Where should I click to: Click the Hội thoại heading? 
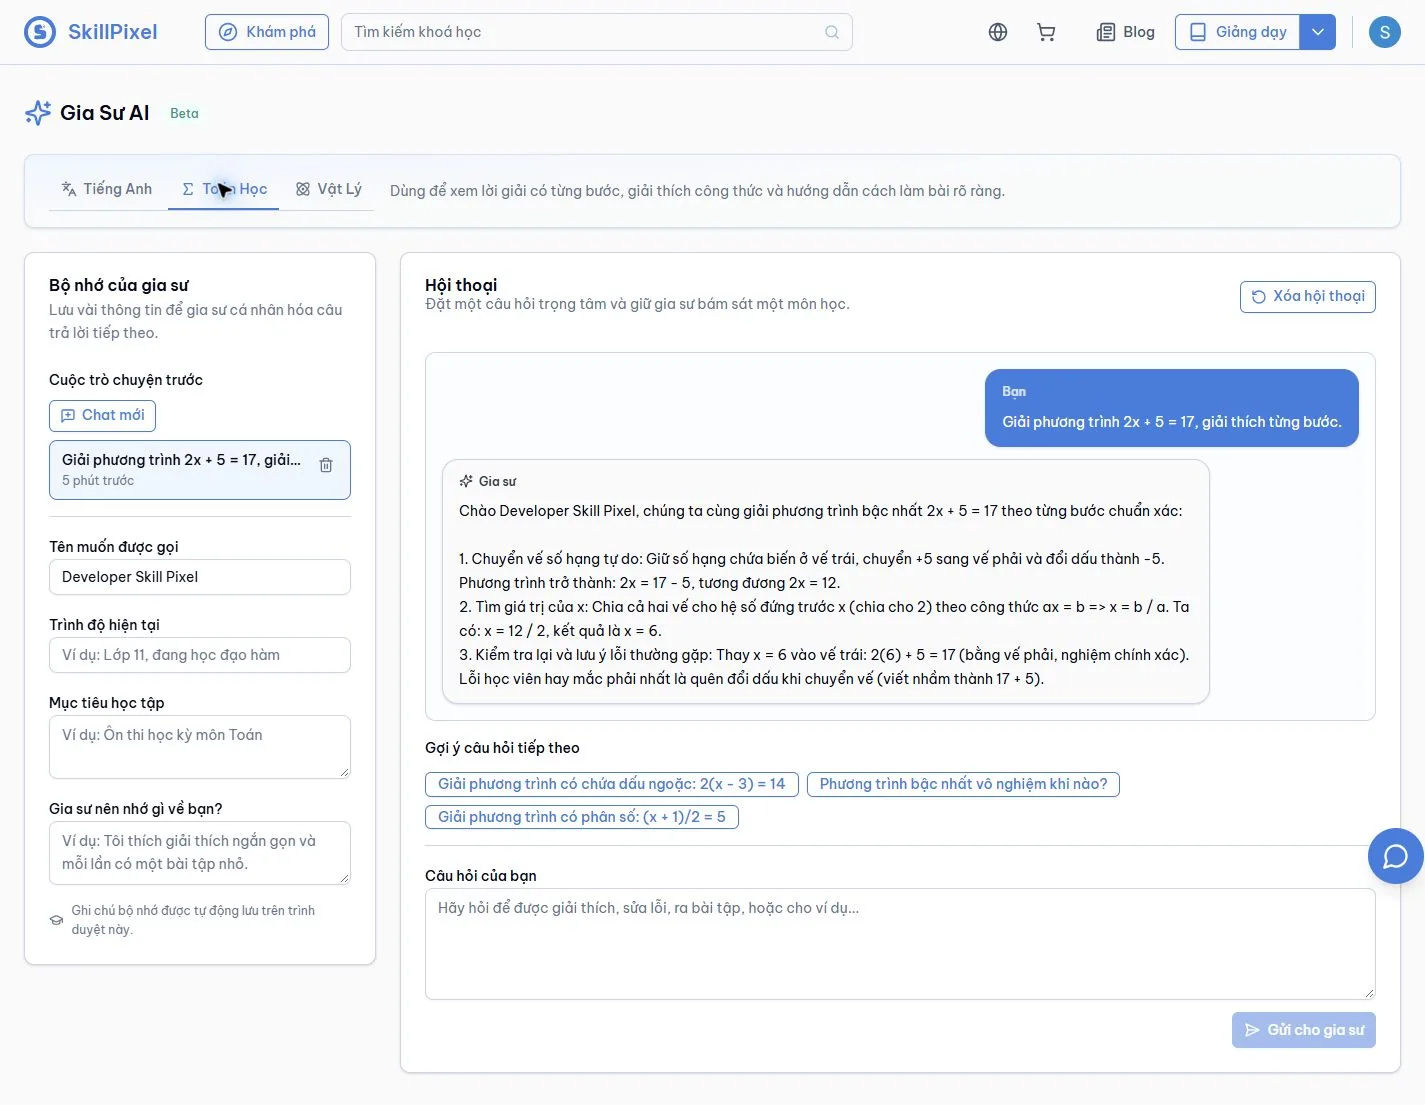click(x=461, y=285)
